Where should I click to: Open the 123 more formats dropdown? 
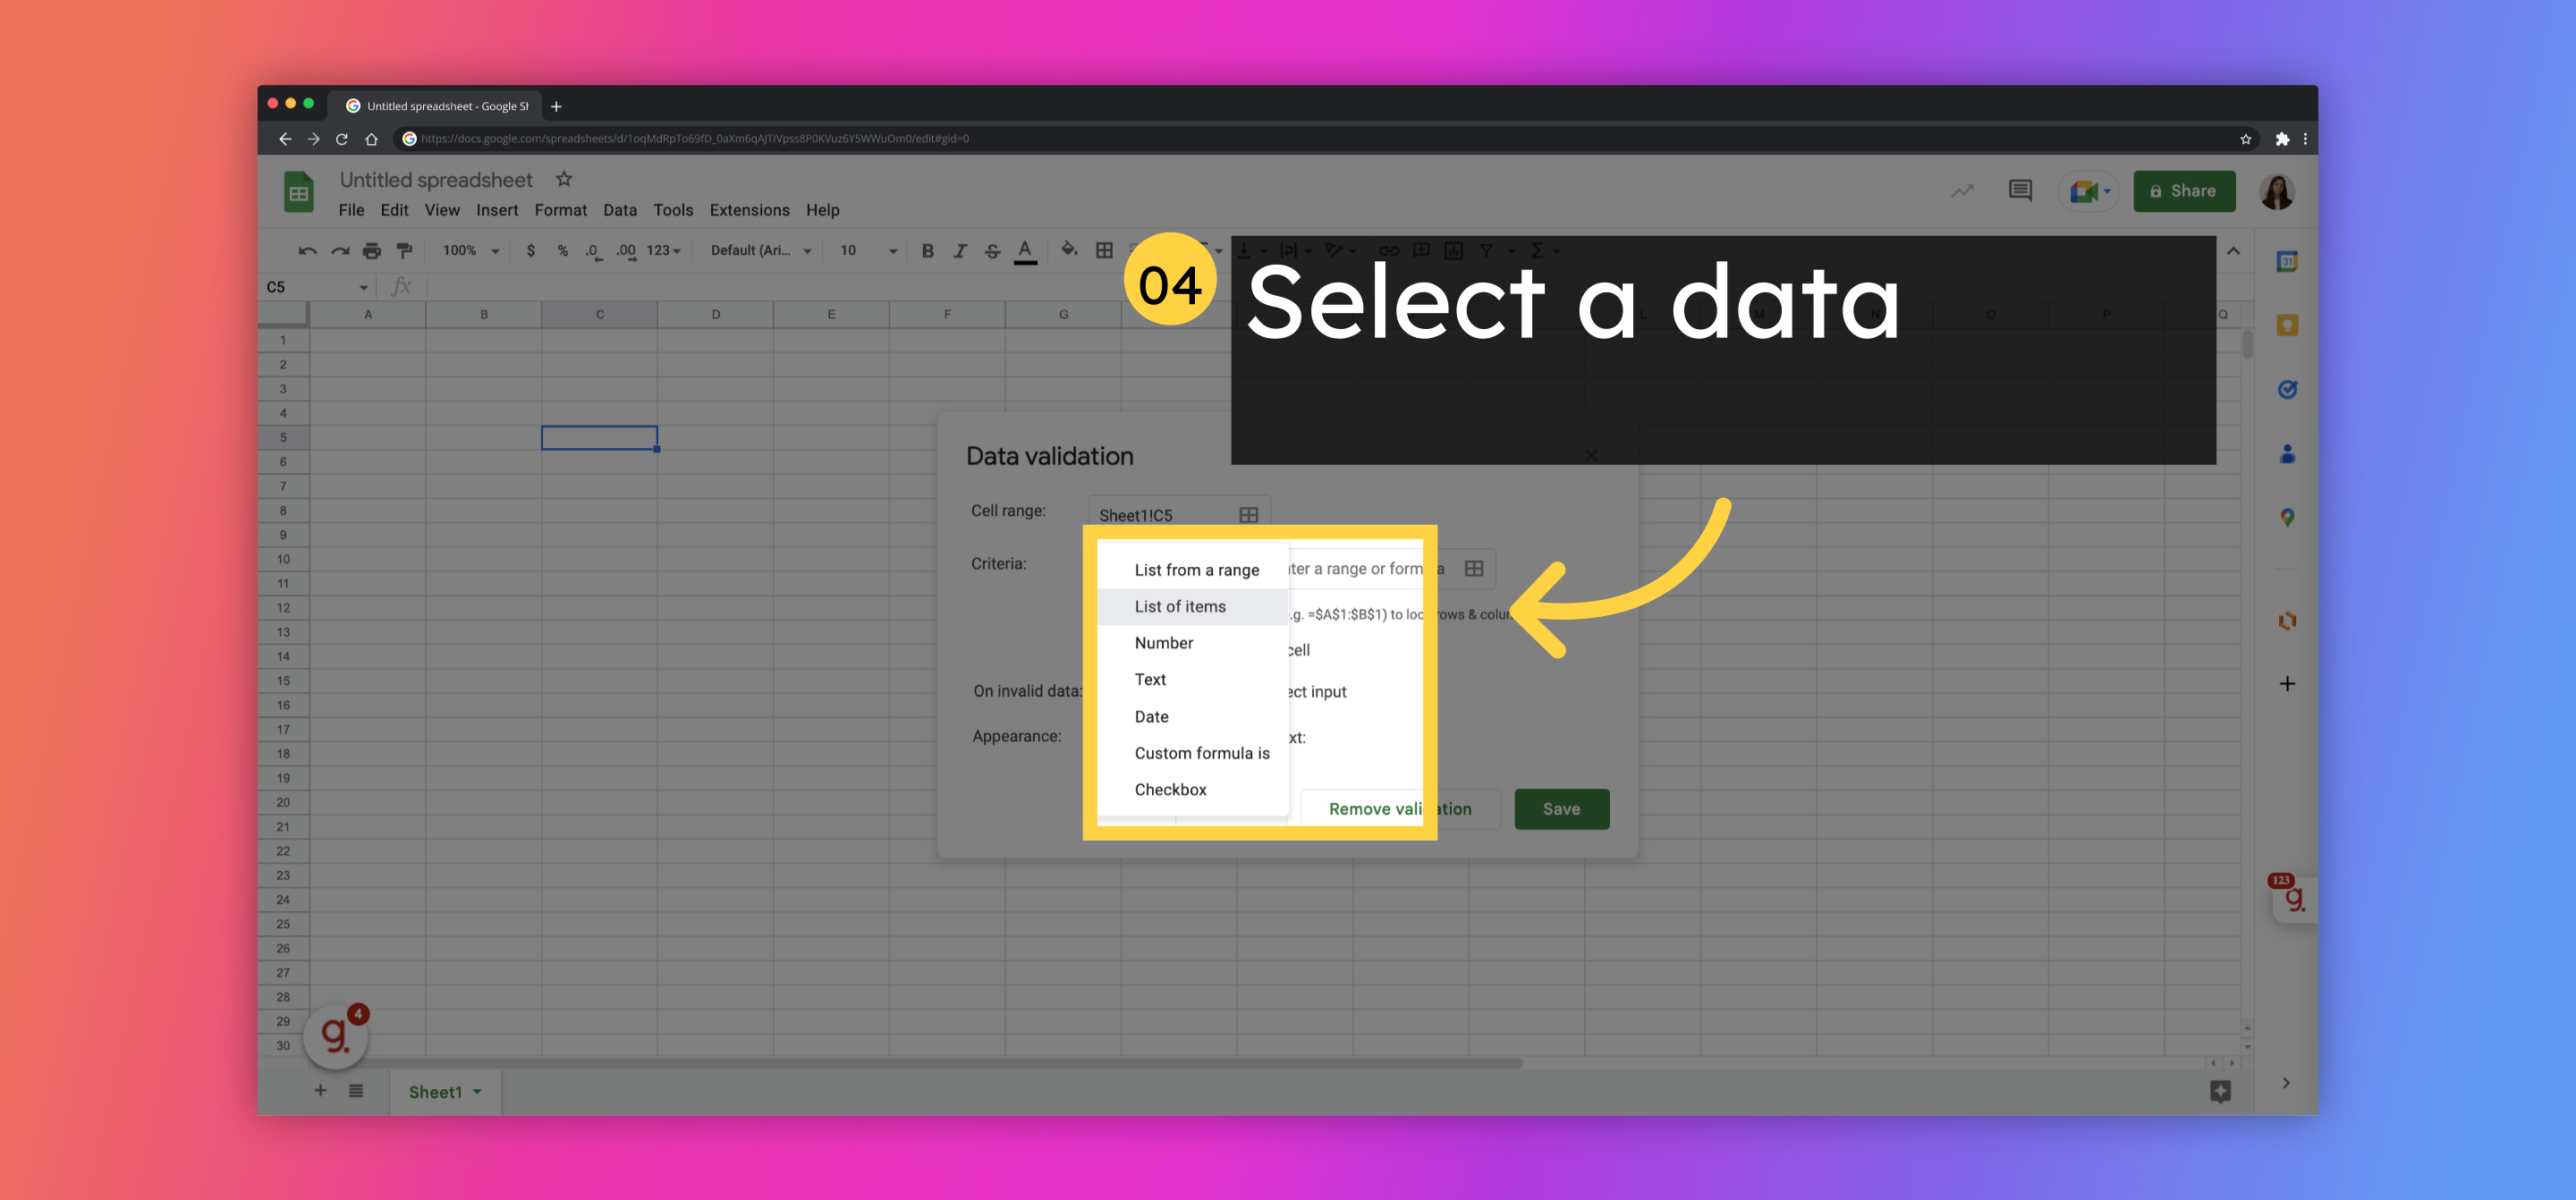[x=663, y=251]
